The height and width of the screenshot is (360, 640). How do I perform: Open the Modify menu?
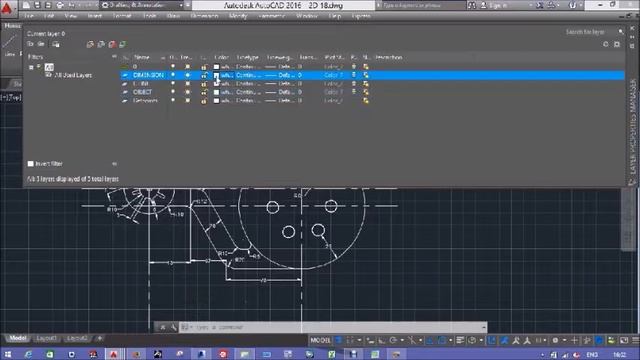pyautogui.click(x=238, y=16)
